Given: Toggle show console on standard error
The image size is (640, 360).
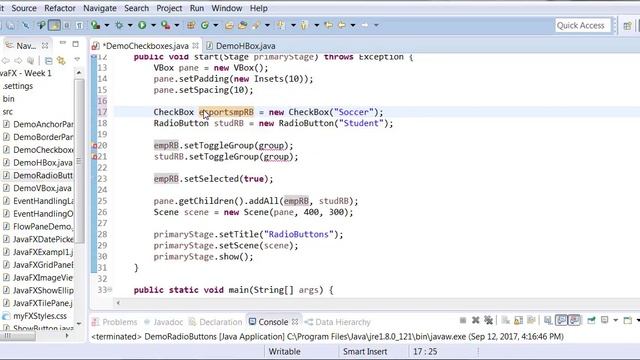Looking at the screenshot, I should tap(574, 320).
